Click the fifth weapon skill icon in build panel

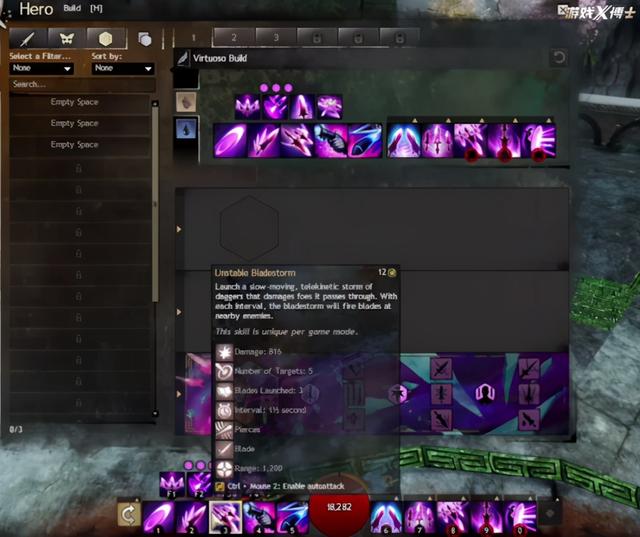click(x=364, y=141)
